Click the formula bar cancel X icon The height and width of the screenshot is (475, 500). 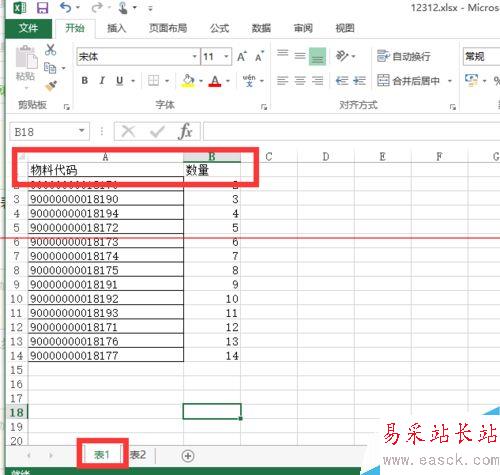(128, 132)
